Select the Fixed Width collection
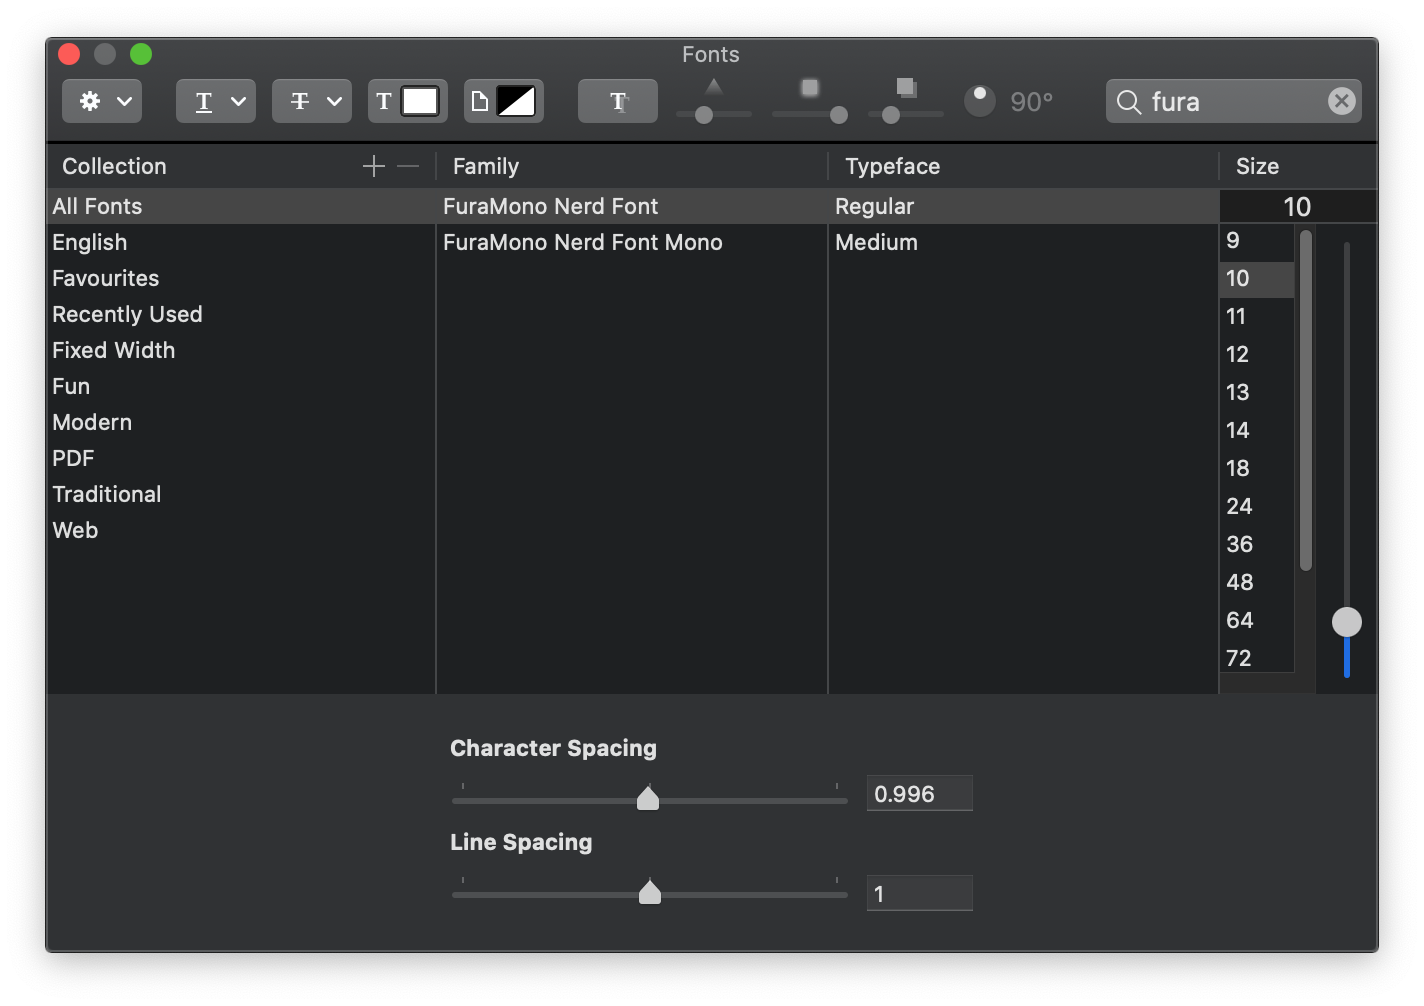1424x1006 pixels. coord(241,350)
